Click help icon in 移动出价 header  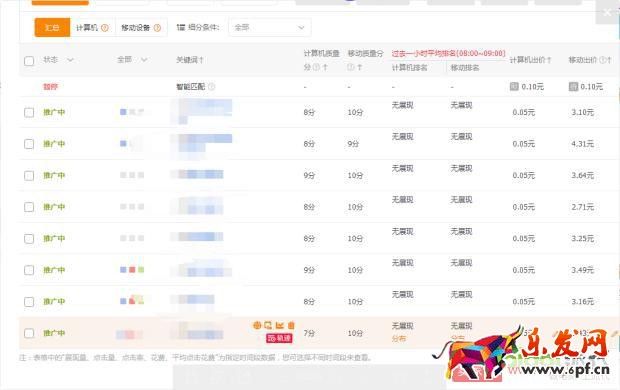[x=603, y=60]
